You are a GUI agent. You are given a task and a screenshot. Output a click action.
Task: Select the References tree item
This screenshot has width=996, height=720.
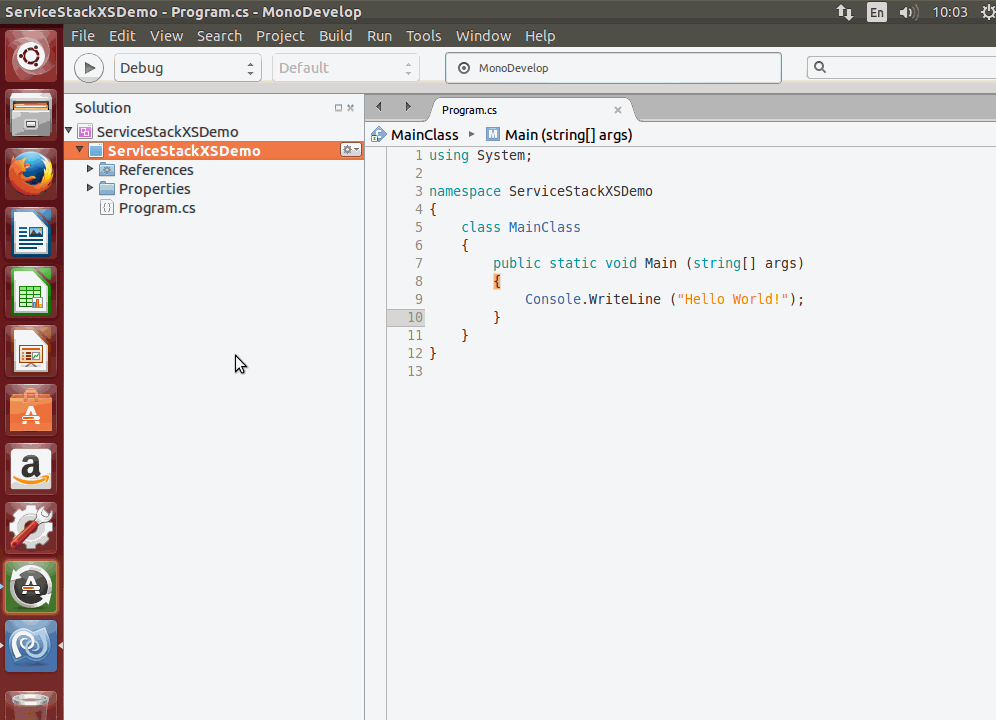pos(156,170)
